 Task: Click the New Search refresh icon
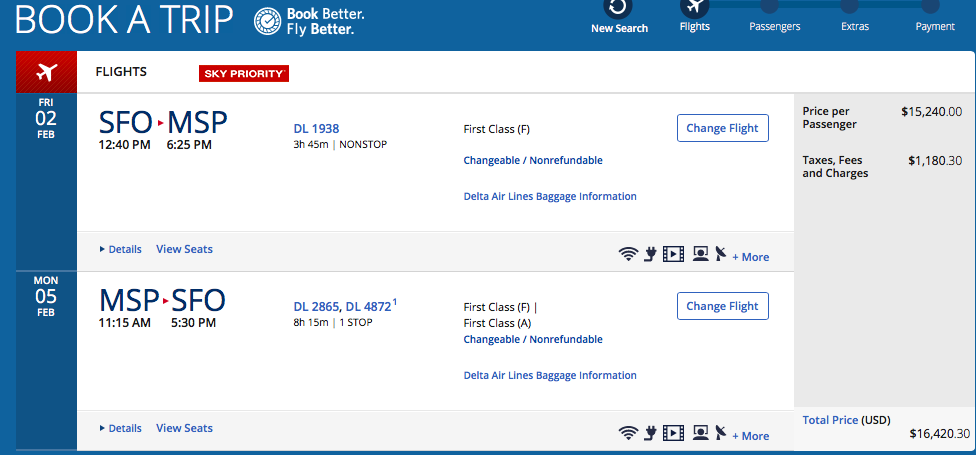(x=619, y=8)
